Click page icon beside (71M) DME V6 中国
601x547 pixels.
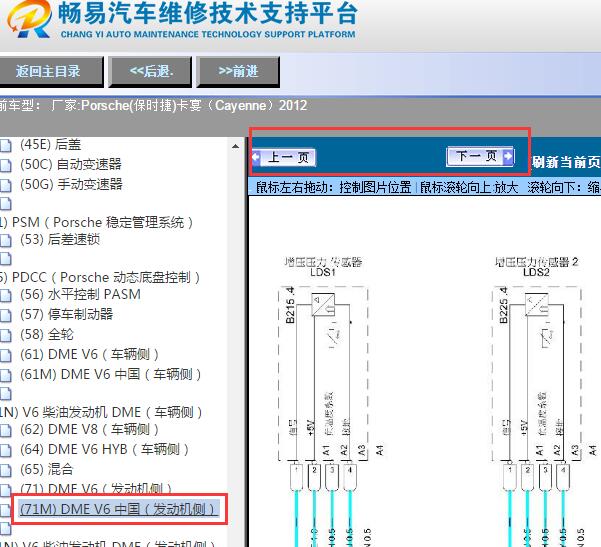5,510
